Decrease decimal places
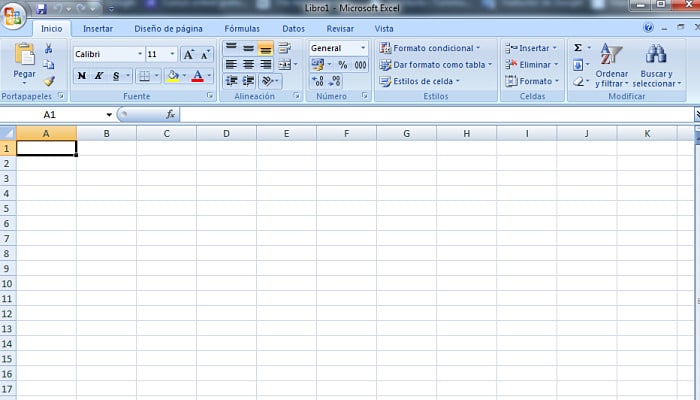Image resolution: width=700 pixels, height=400 pixels. pyautogui.click(x=334, y=81)
